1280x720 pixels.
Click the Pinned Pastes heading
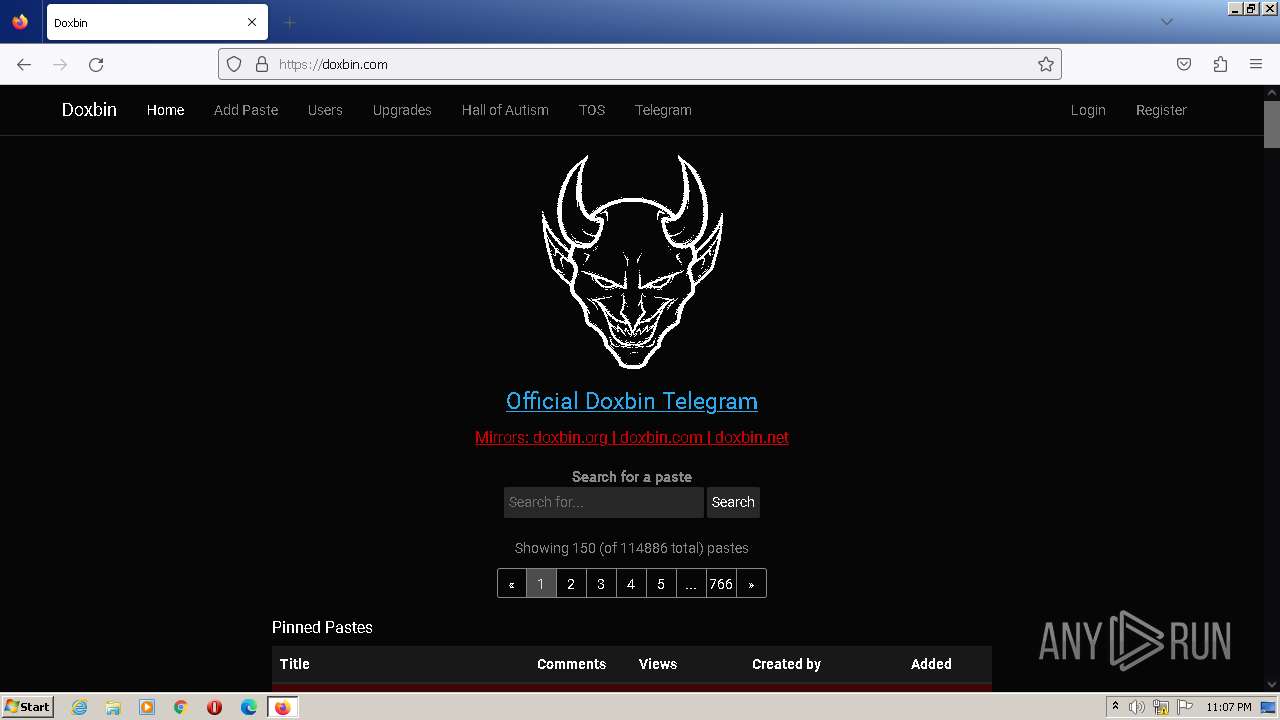coord(322,627)
